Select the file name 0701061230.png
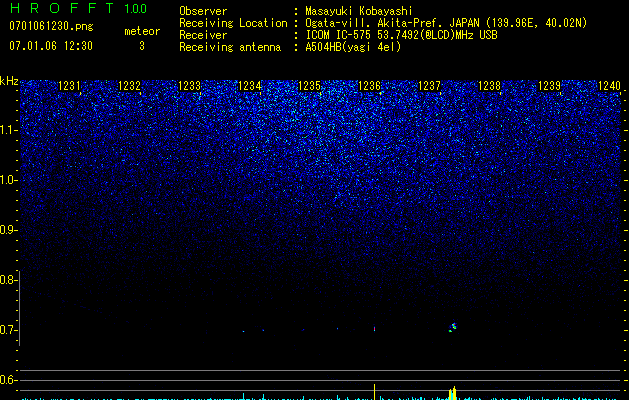Image resolution: width=629 pixels, height=400 pixels. (51, 27)
